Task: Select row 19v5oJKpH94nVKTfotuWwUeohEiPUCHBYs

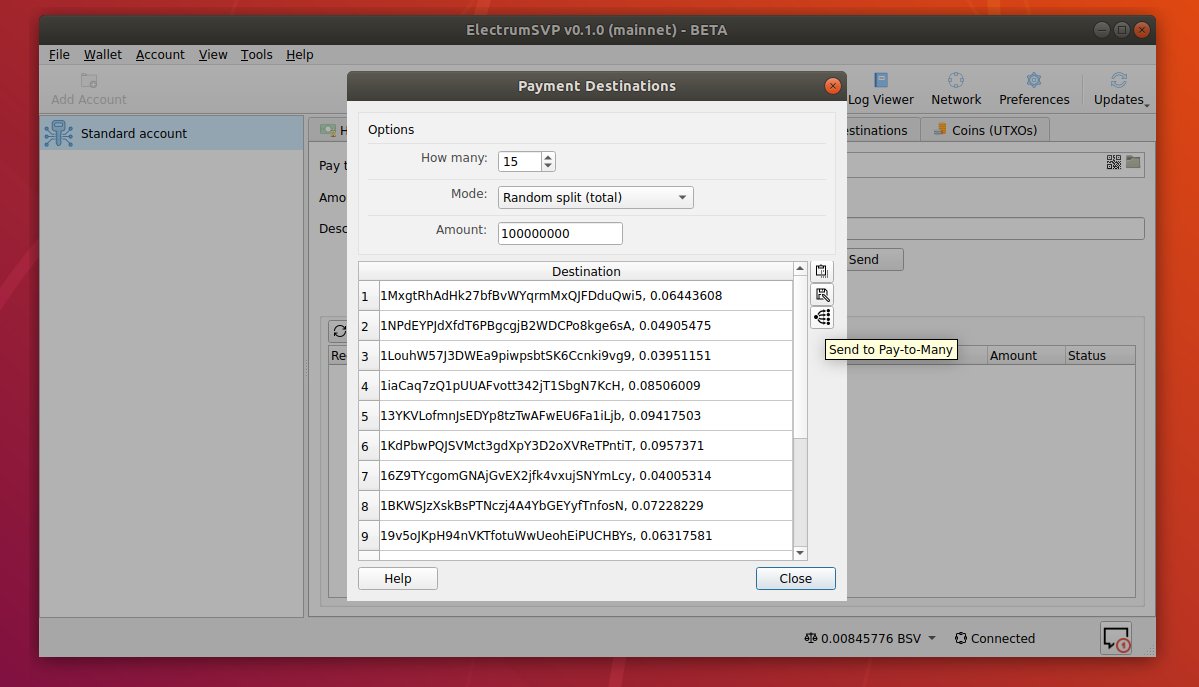Action: pos(586,536)
